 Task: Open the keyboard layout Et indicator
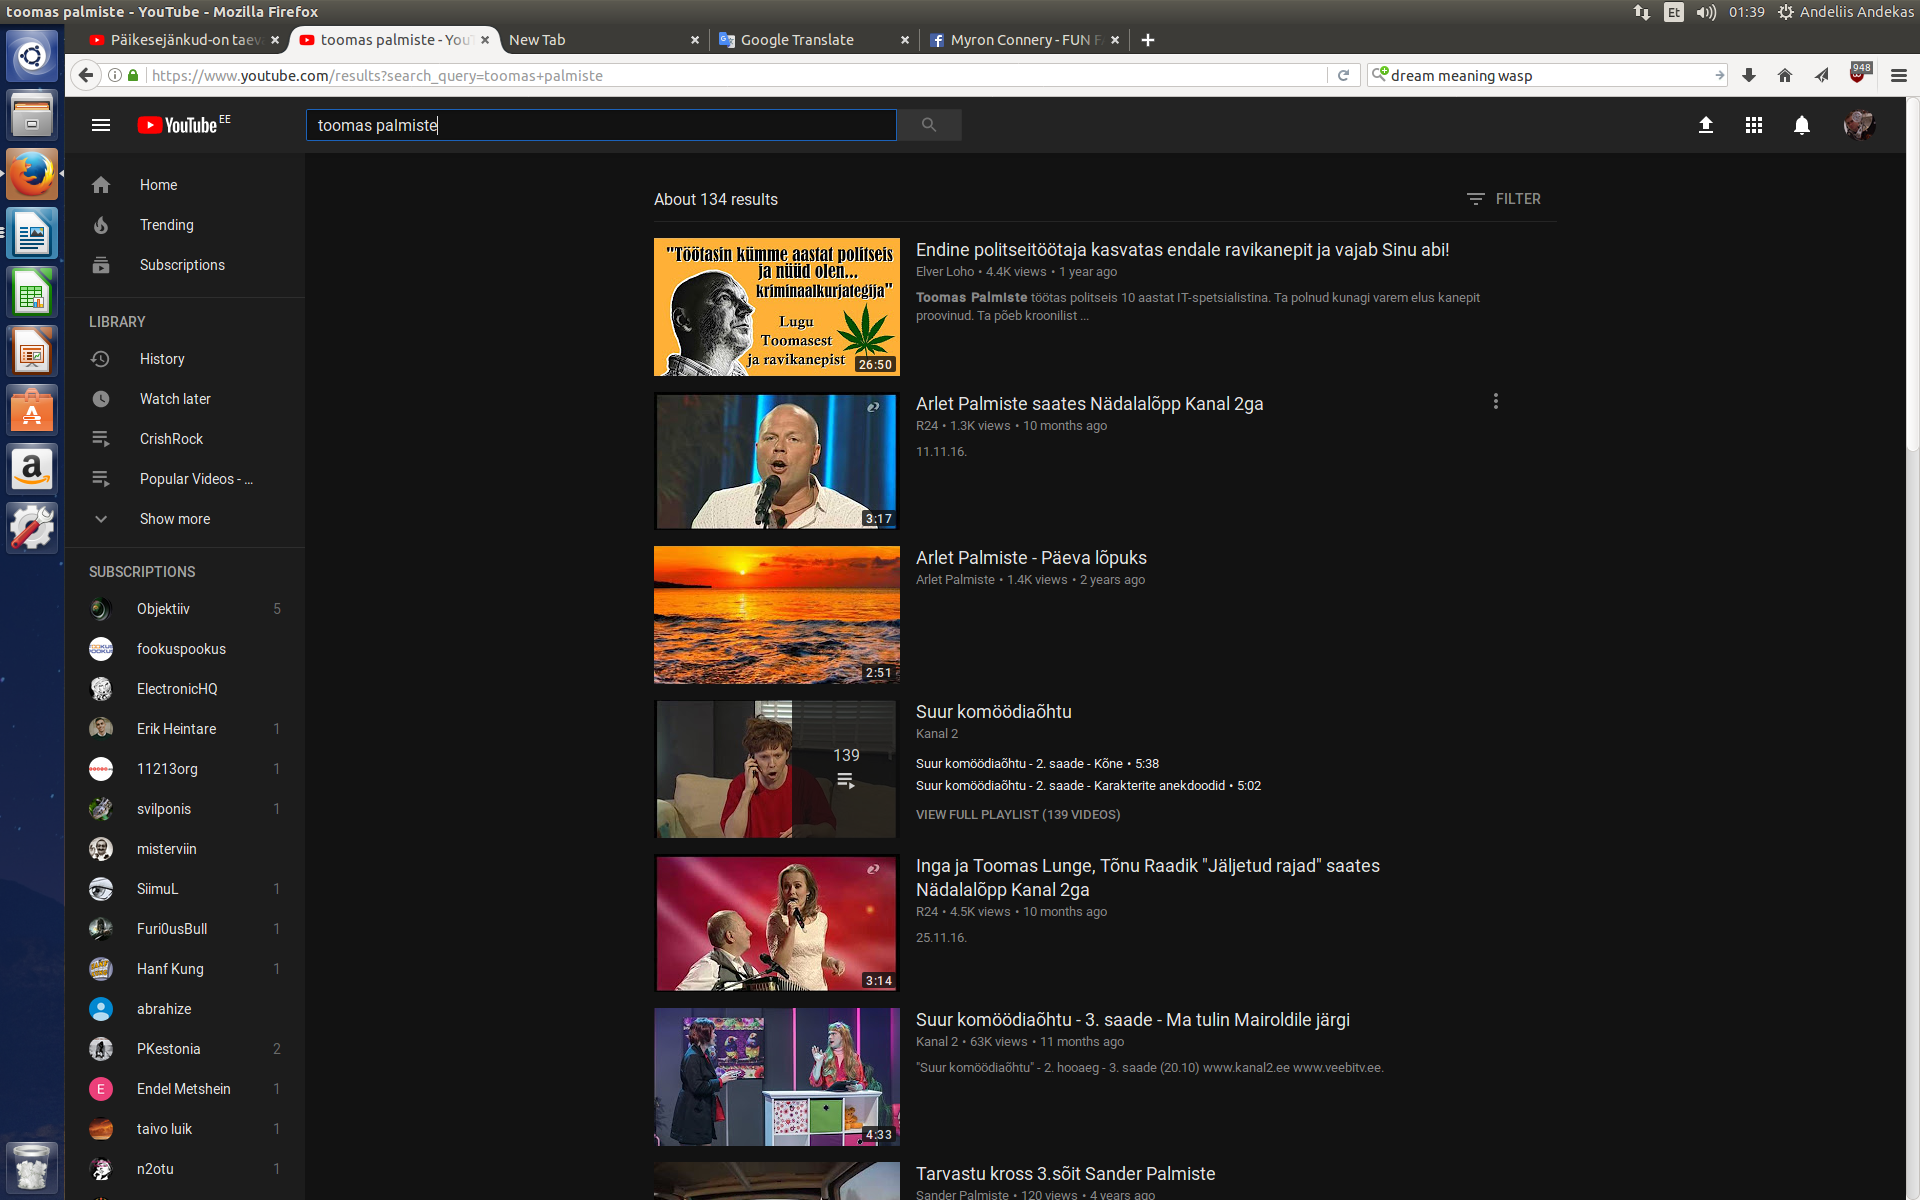1674,12
